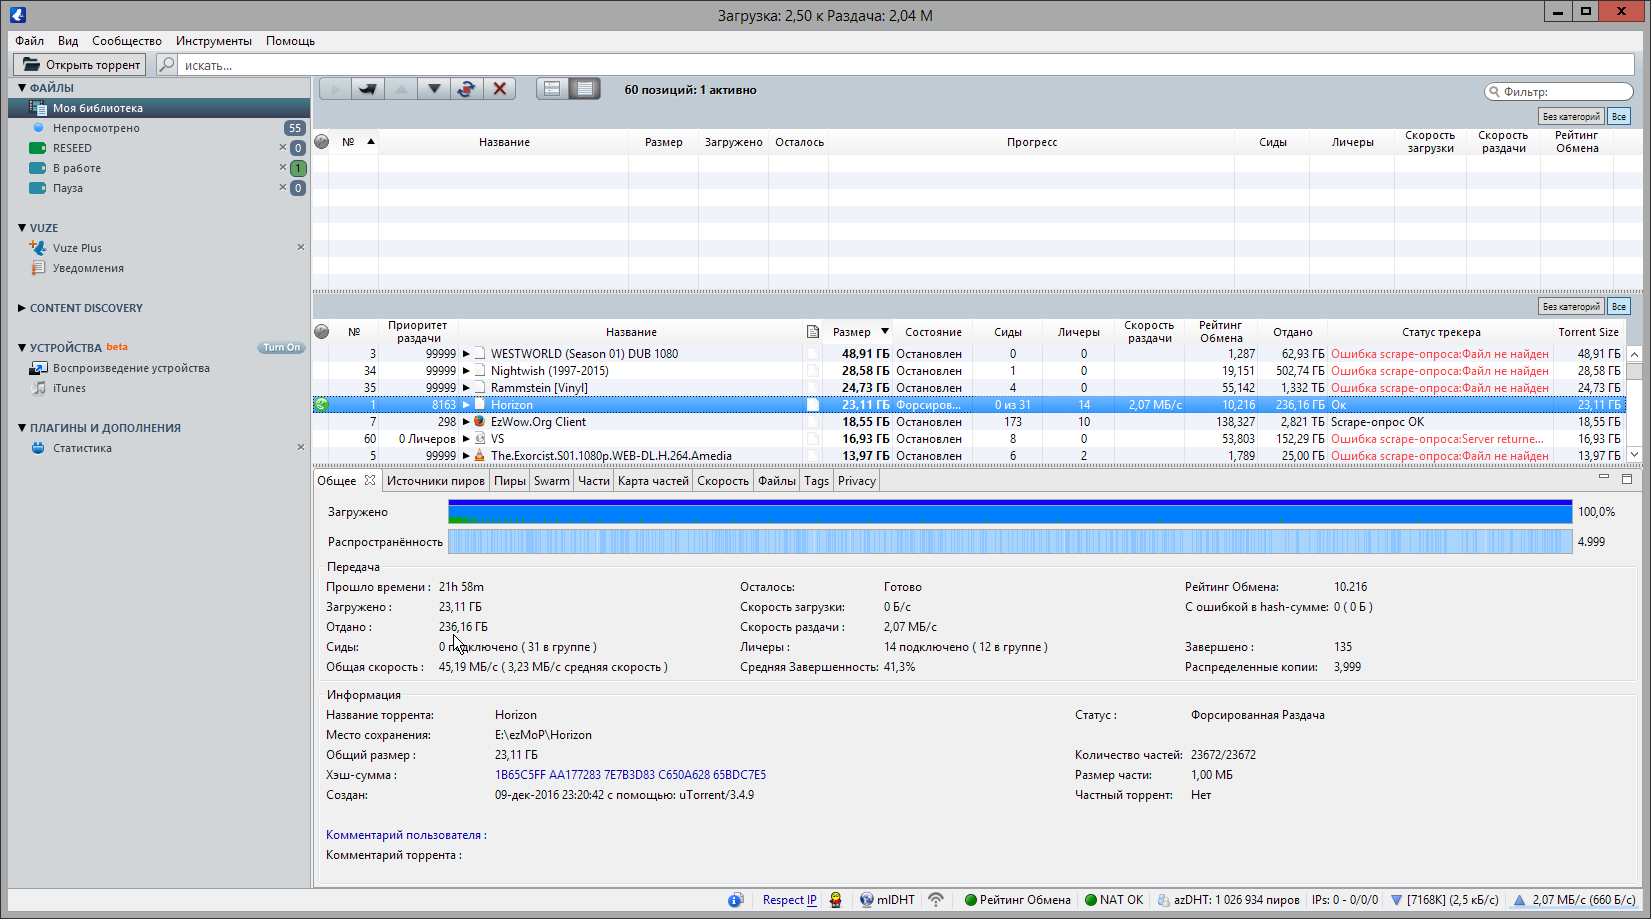The height and width of the screenshot is (919, 1651).
Task: Click lower Все category button
Action: coord(1619,307)
